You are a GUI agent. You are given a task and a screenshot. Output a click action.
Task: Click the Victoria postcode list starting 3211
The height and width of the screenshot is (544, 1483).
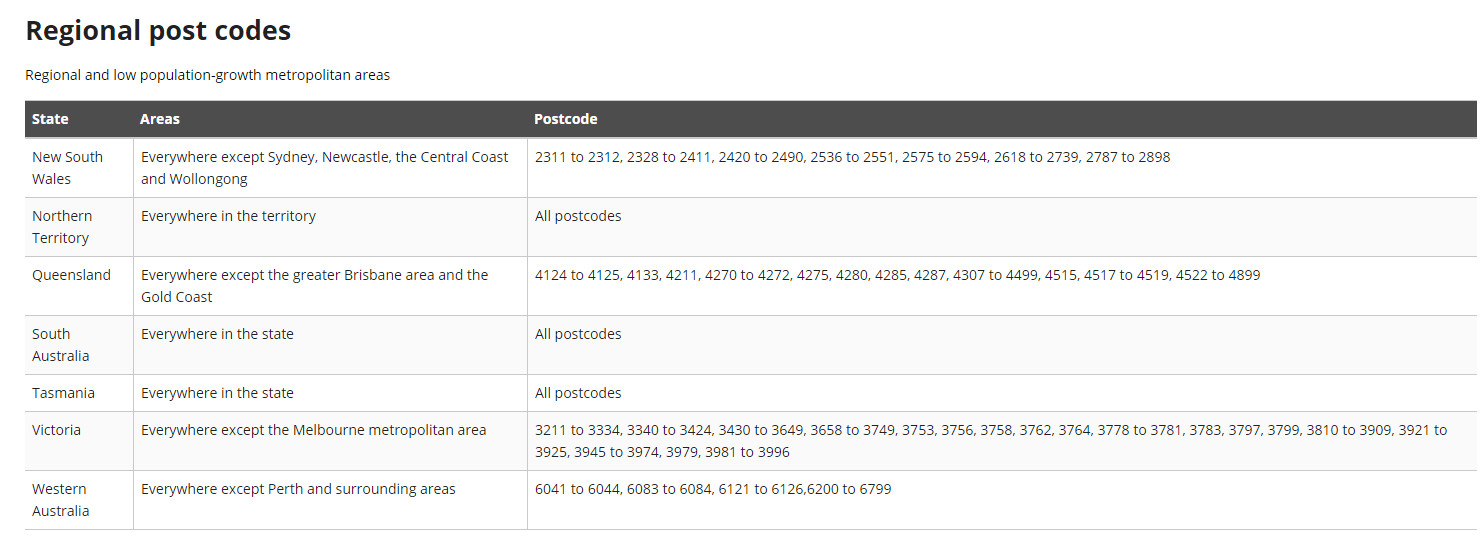click(x=991, y=441)
